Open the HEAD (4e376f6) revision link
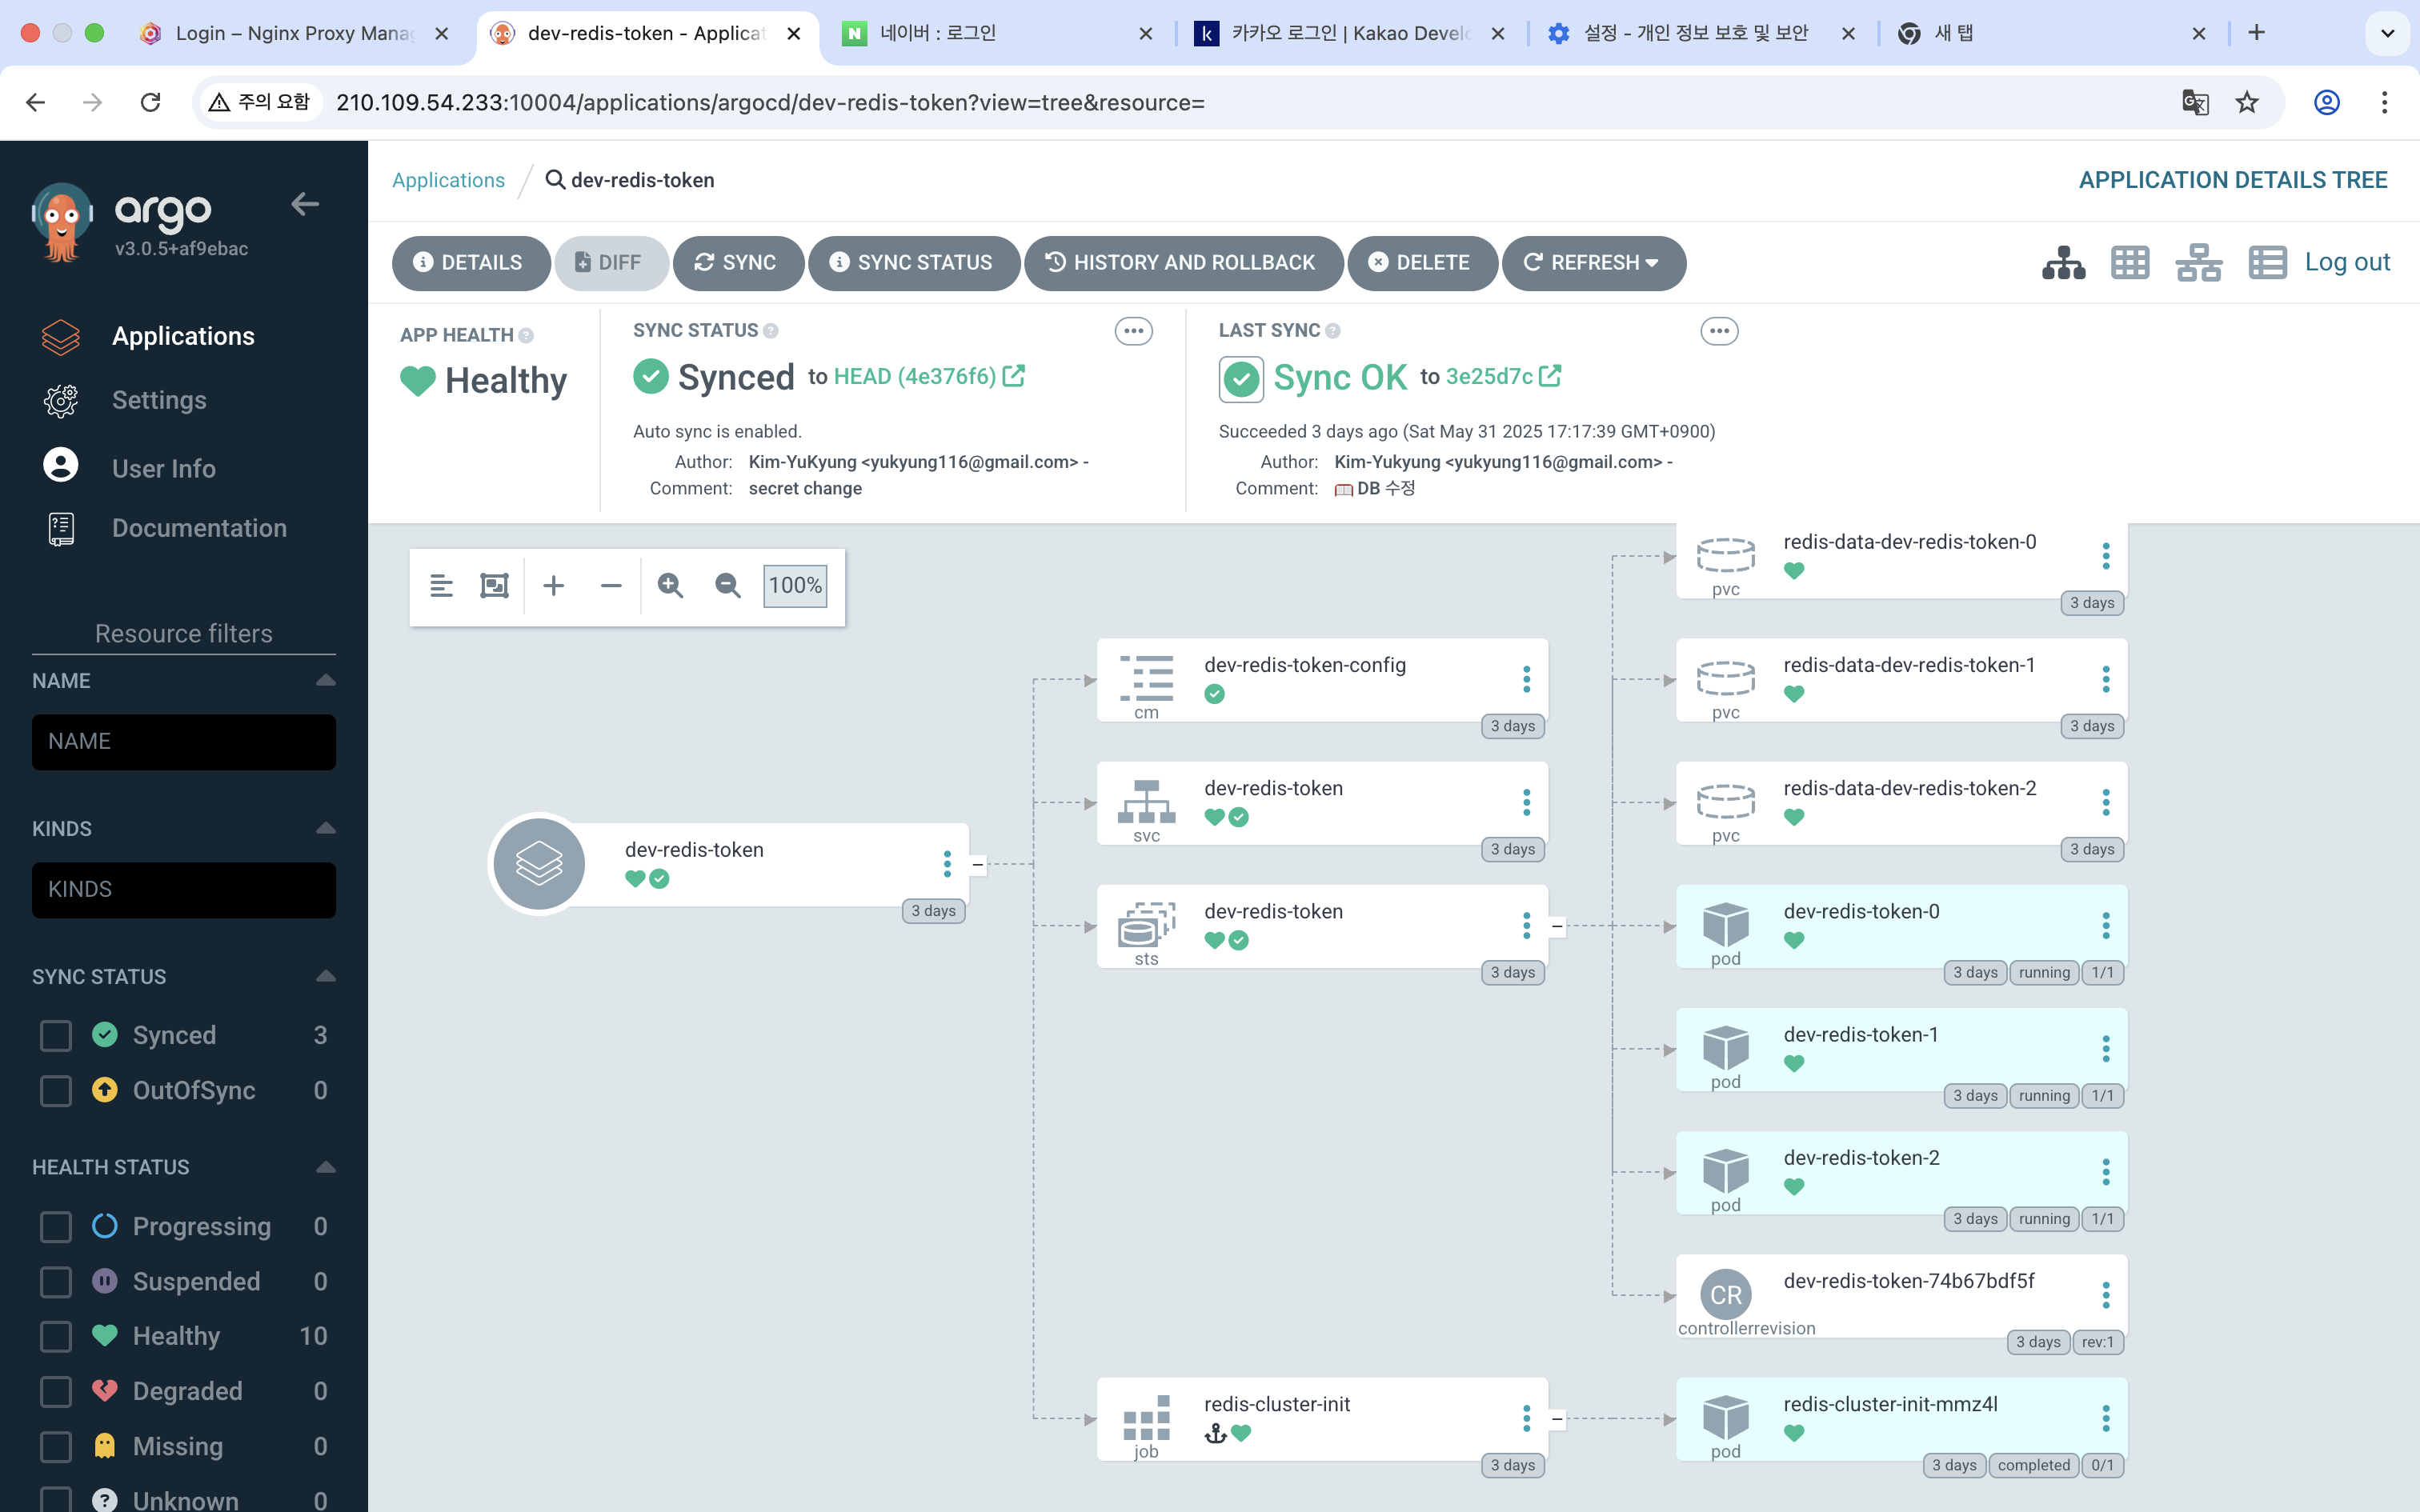Screen dimensions: 2420x1512 (915, 377)
